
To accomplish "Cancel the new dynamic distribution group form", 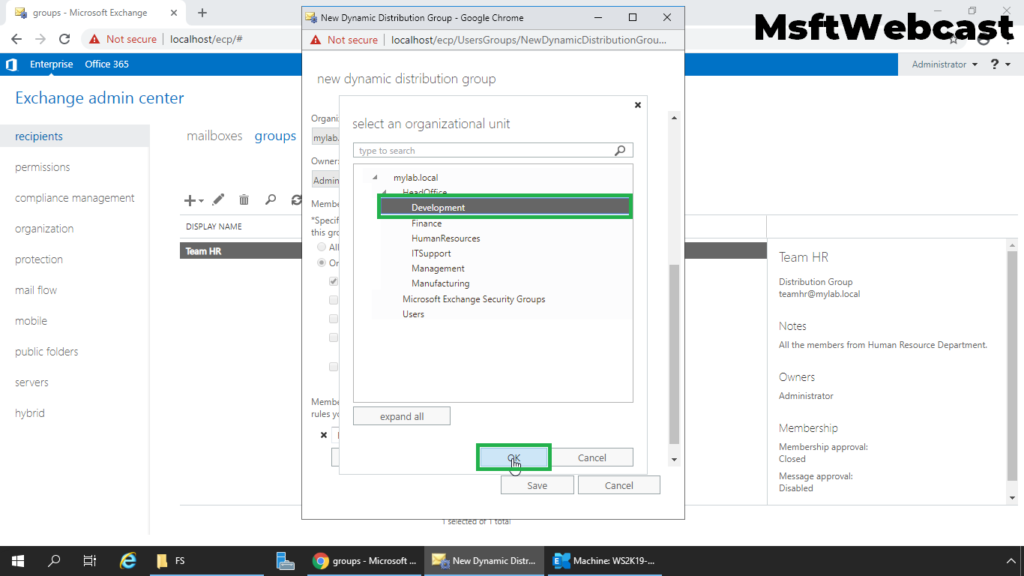I will (618, 485).
